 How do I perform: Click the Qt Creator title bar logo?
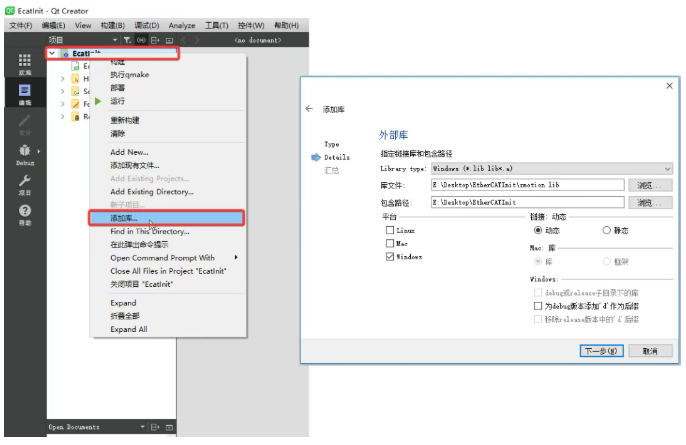click(x=10, y=11)
